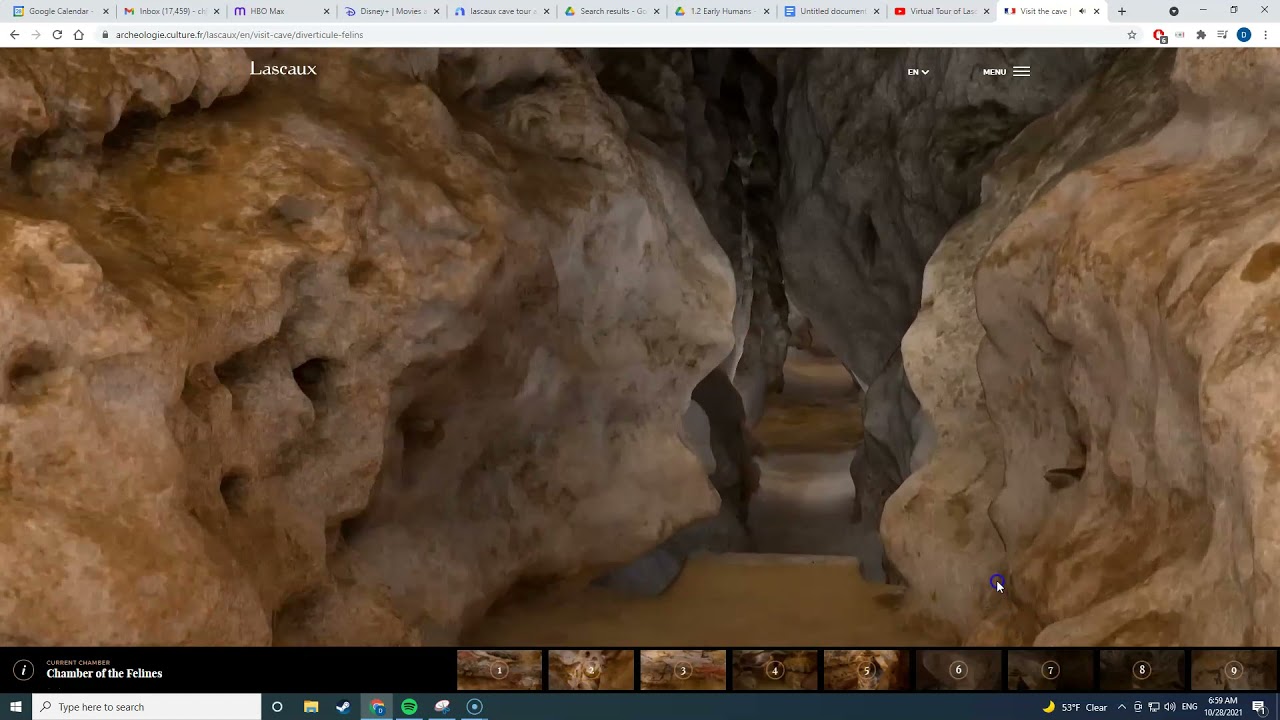Expand the tab search dropdown
The image size is (1280, 720).
pyautogui.click(x=1174, y=11)
